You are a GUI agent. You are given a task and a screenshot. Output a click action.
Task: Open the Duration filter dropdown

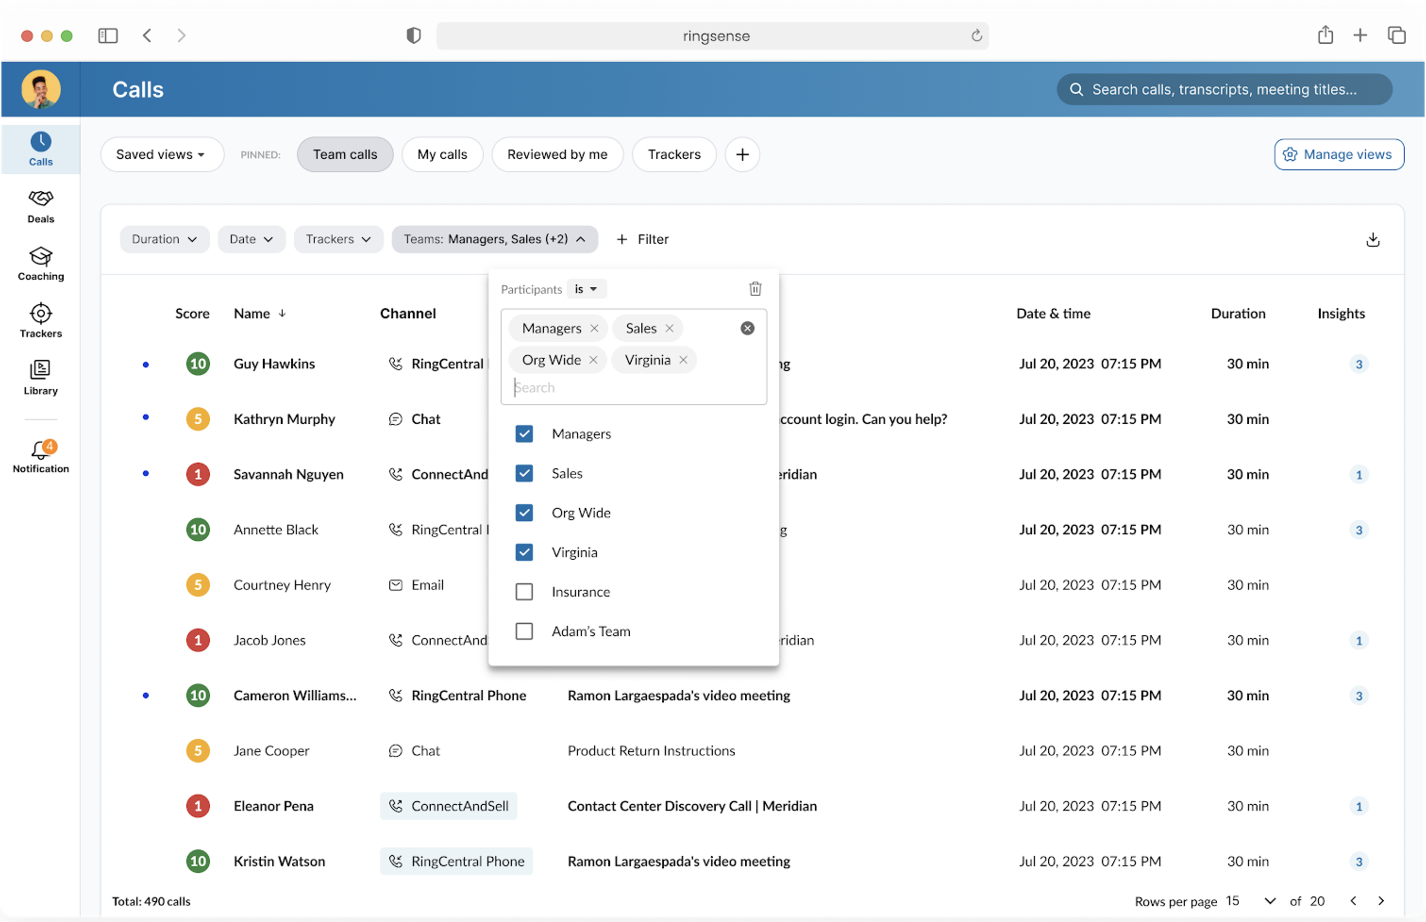pos(165,240)
